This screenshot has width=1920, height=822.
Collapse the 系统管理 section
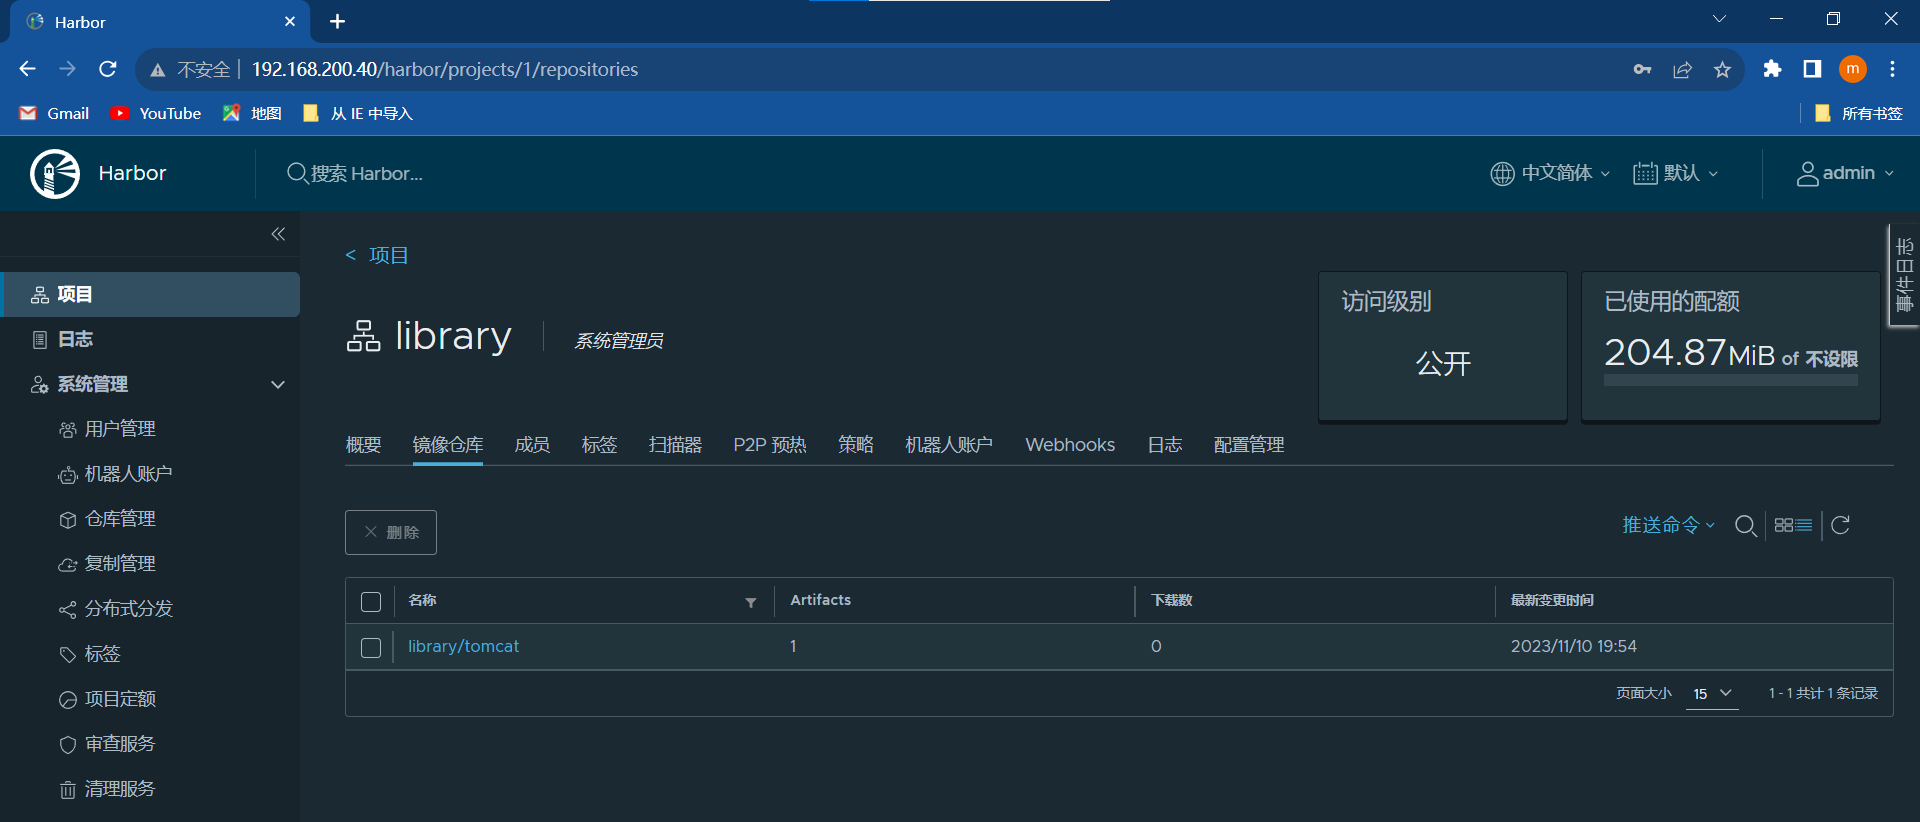click(278, 384)
